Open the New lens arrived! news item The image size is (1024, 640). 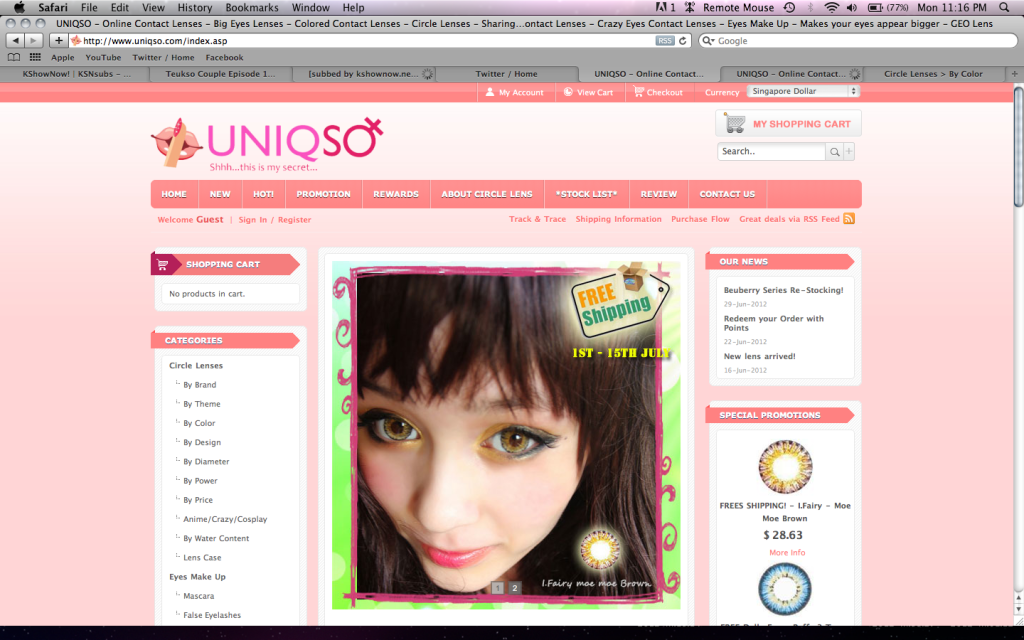pos(760,357)
